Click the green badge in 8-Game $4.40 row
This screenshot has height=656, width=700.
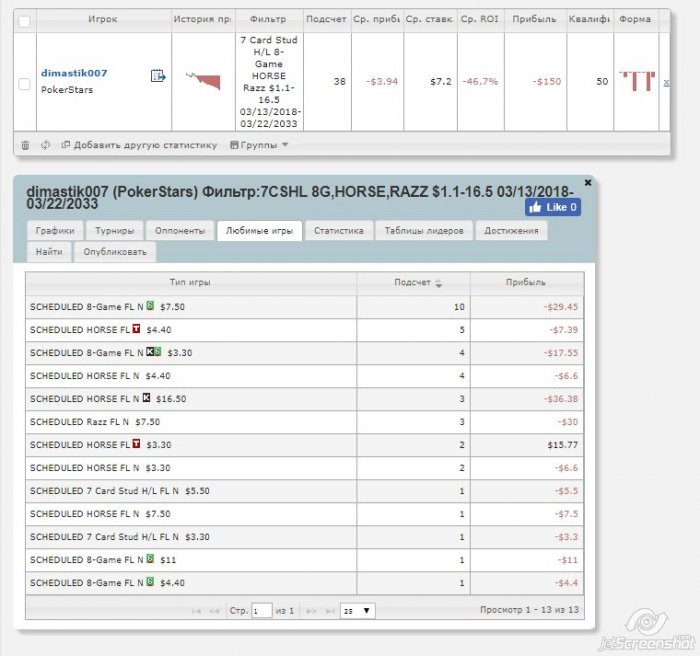click(150, 582)
